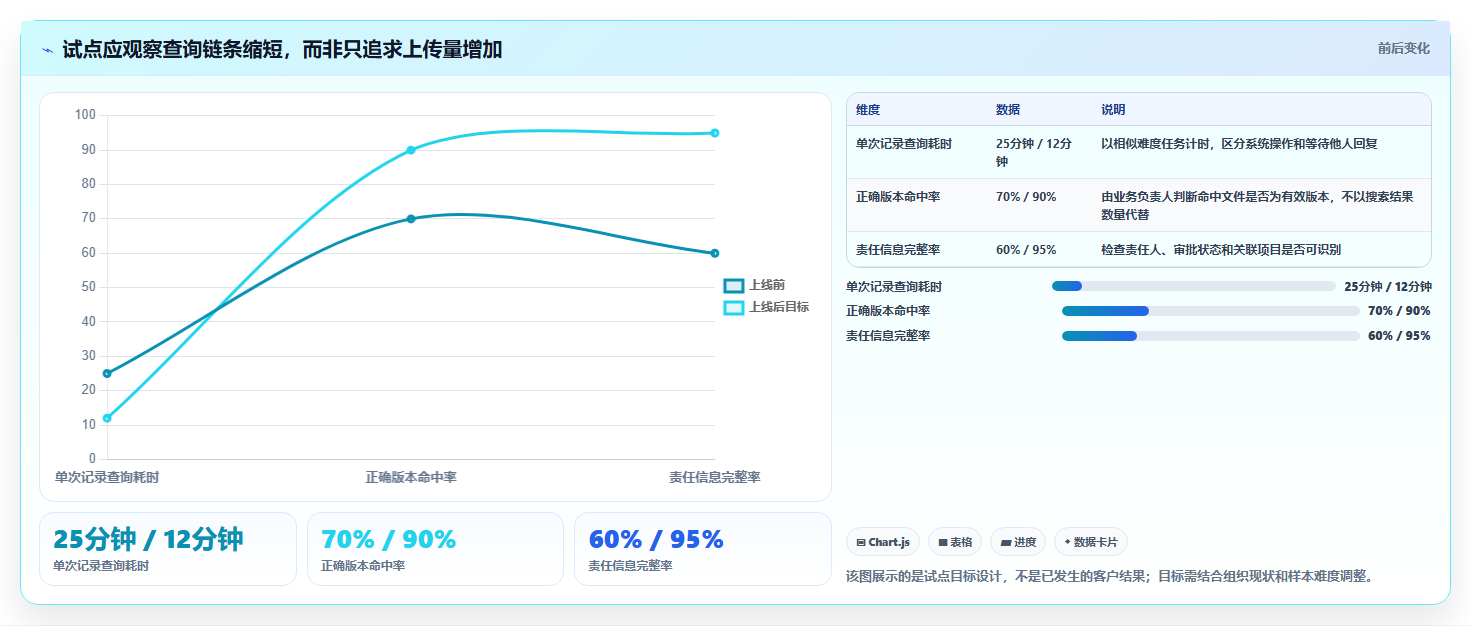Toggle the 上线前 legend item
1471x626 pixels.
click(754, 285)
